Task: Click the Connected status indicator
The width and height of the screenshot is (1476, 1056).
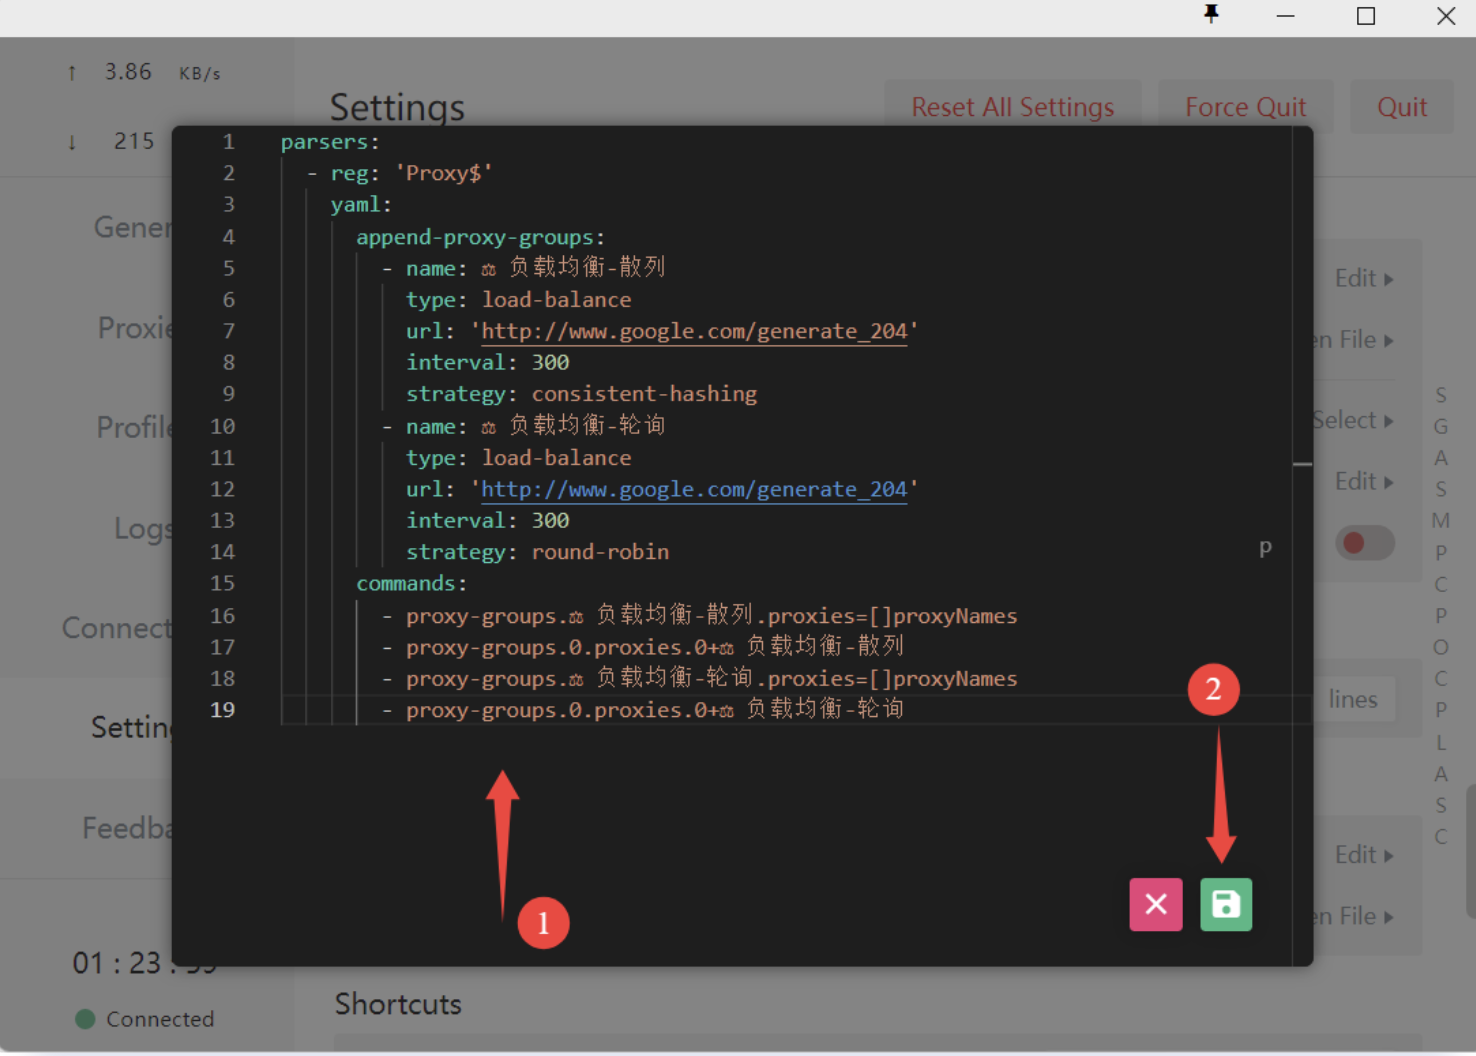Action: tap(145, 1019)
